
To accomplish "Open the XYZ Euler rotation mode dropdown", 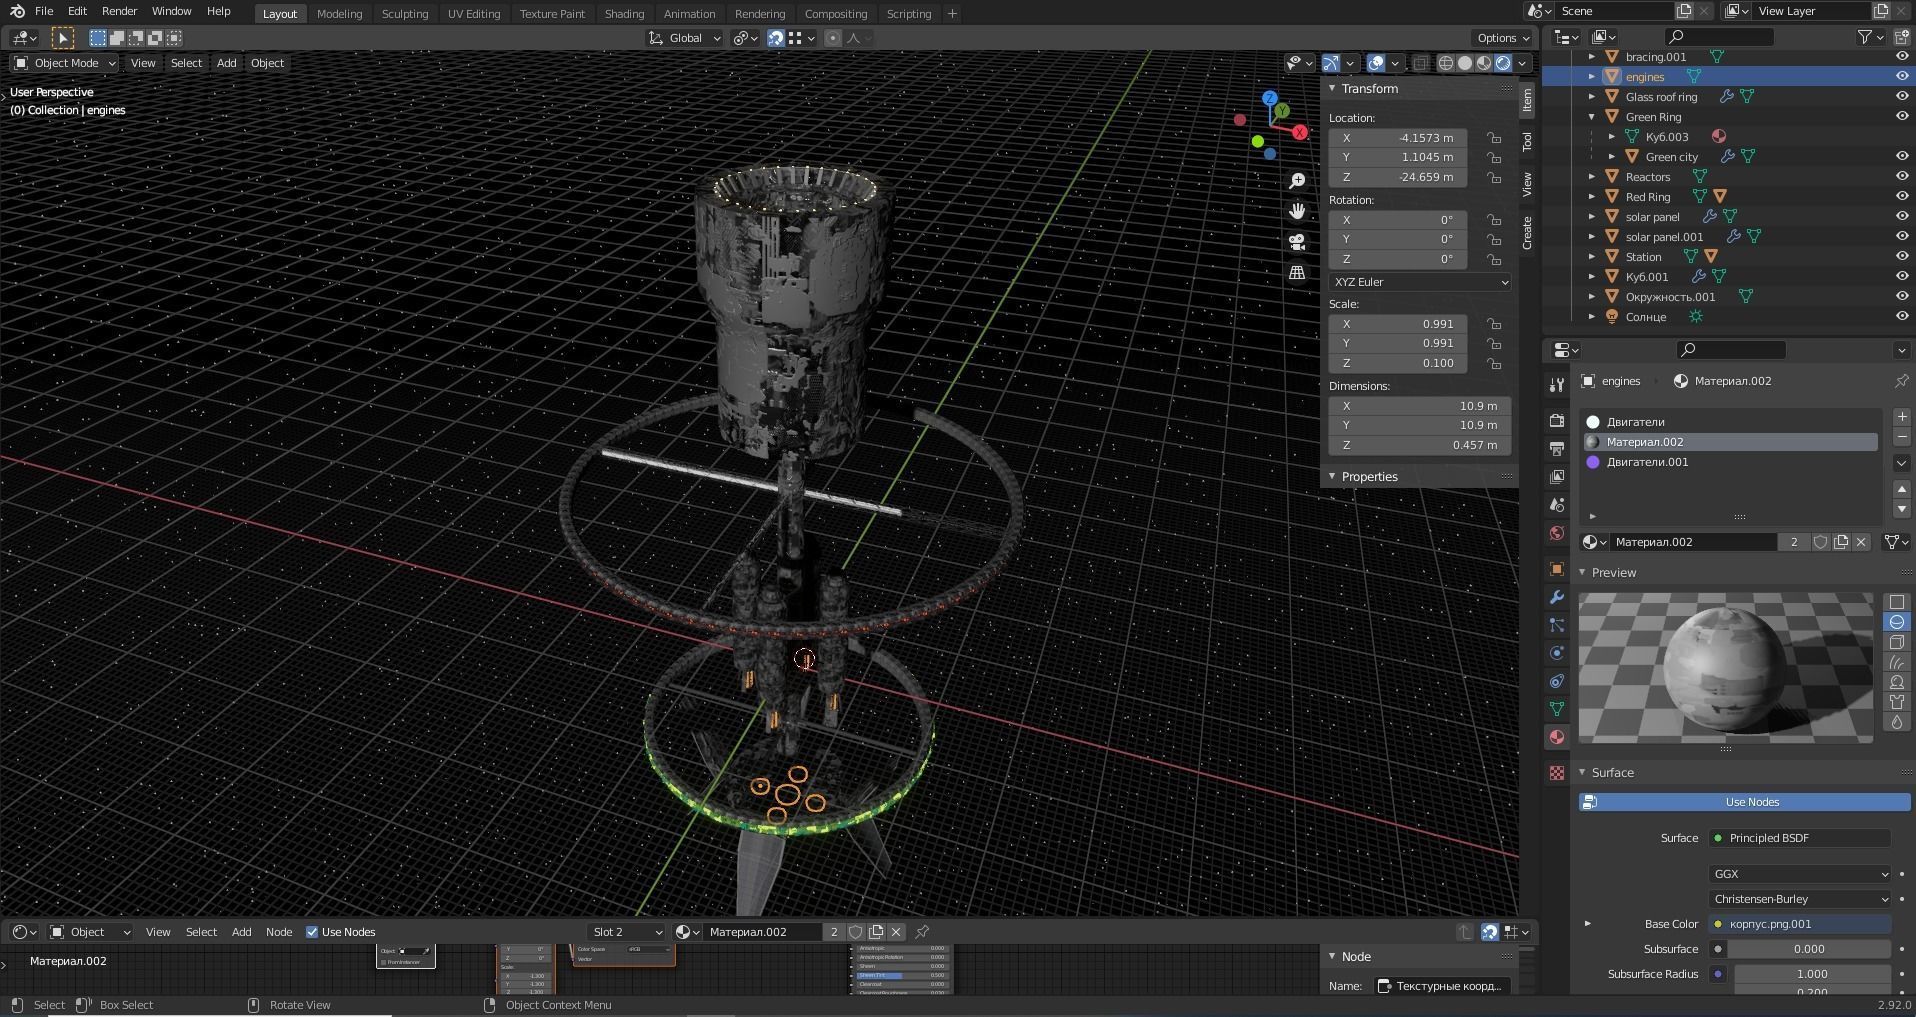I will tap(1420, 282).
